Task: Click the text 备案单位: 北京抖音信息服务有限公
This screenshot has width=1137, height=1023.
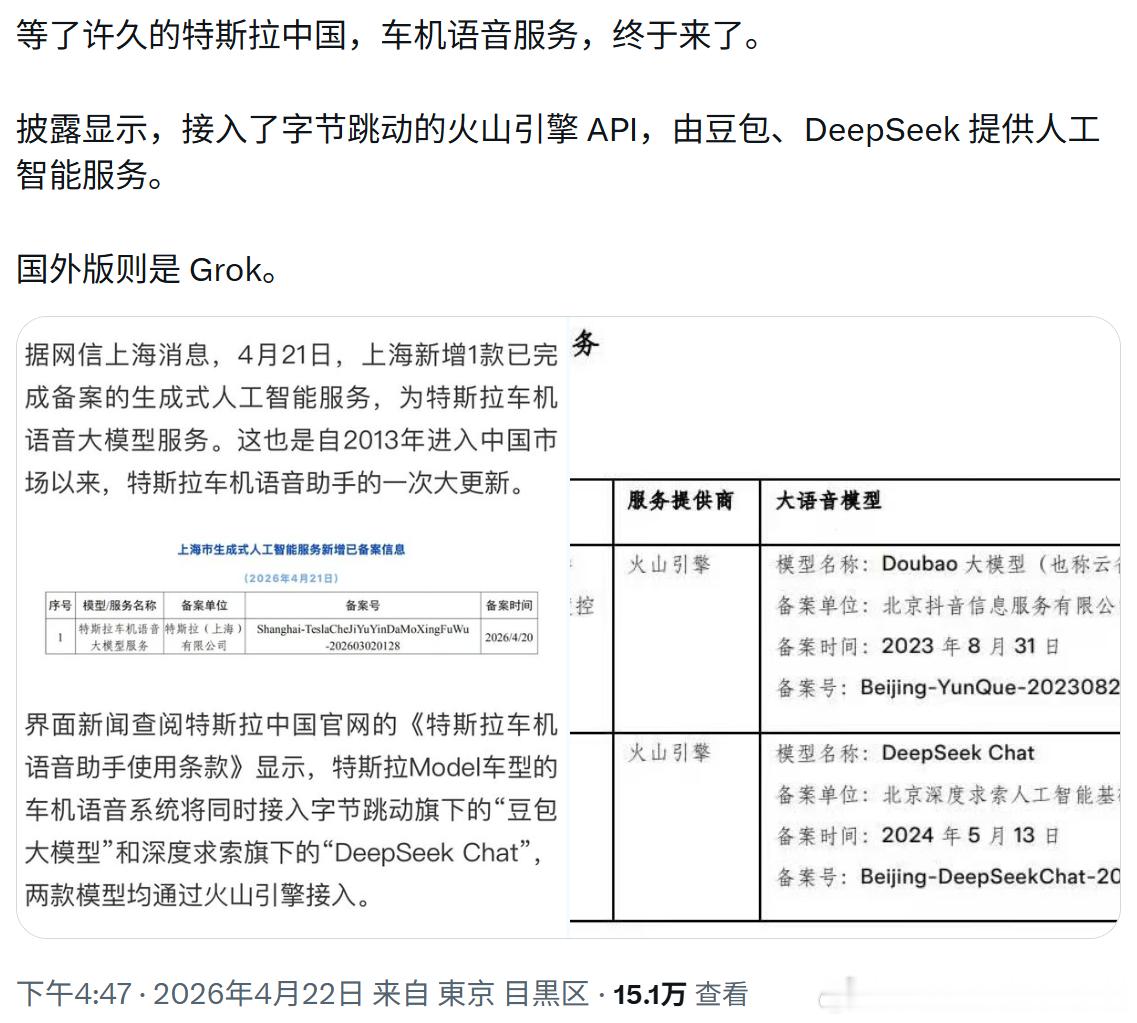Action: click(x=946, y=605)
